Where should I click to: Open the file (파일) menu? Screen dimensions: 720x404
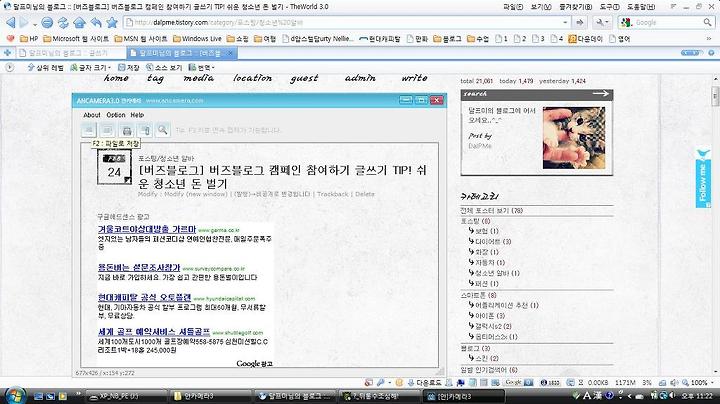pyautogui.click(x=513, y=6)
